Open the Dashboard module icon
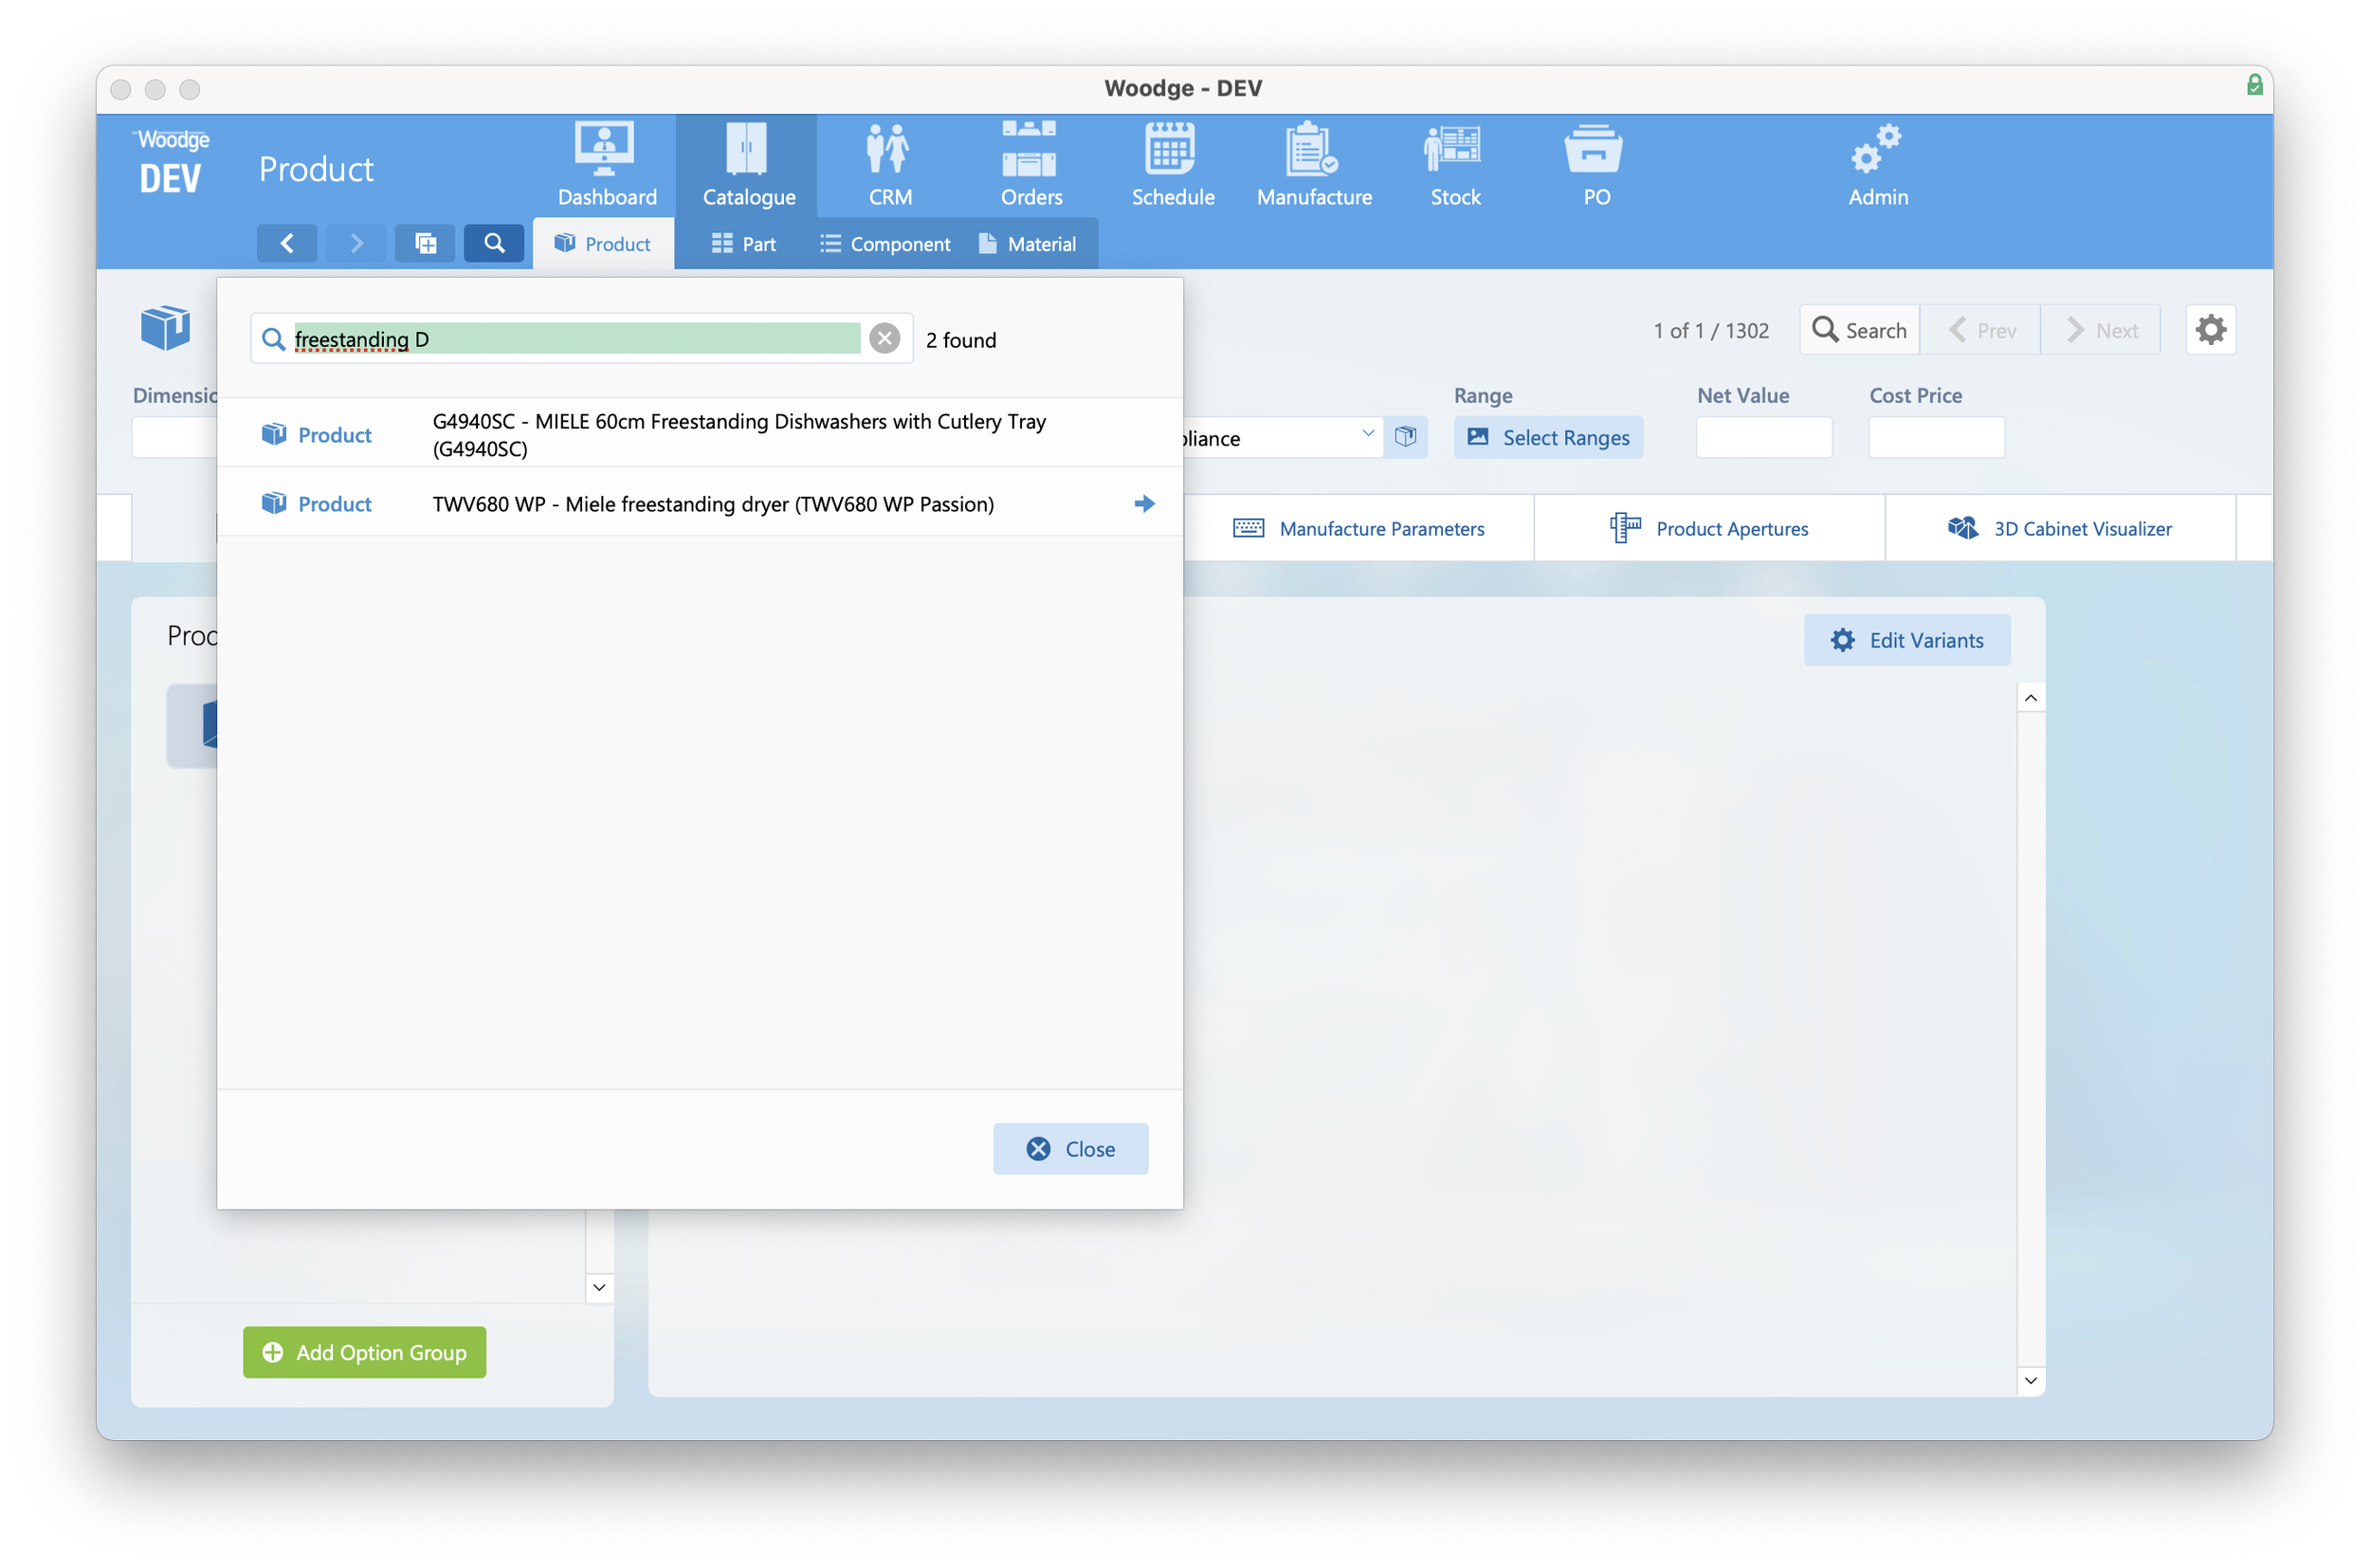The width and height of the screenshot is (2370, 1568). pos(605,150)
